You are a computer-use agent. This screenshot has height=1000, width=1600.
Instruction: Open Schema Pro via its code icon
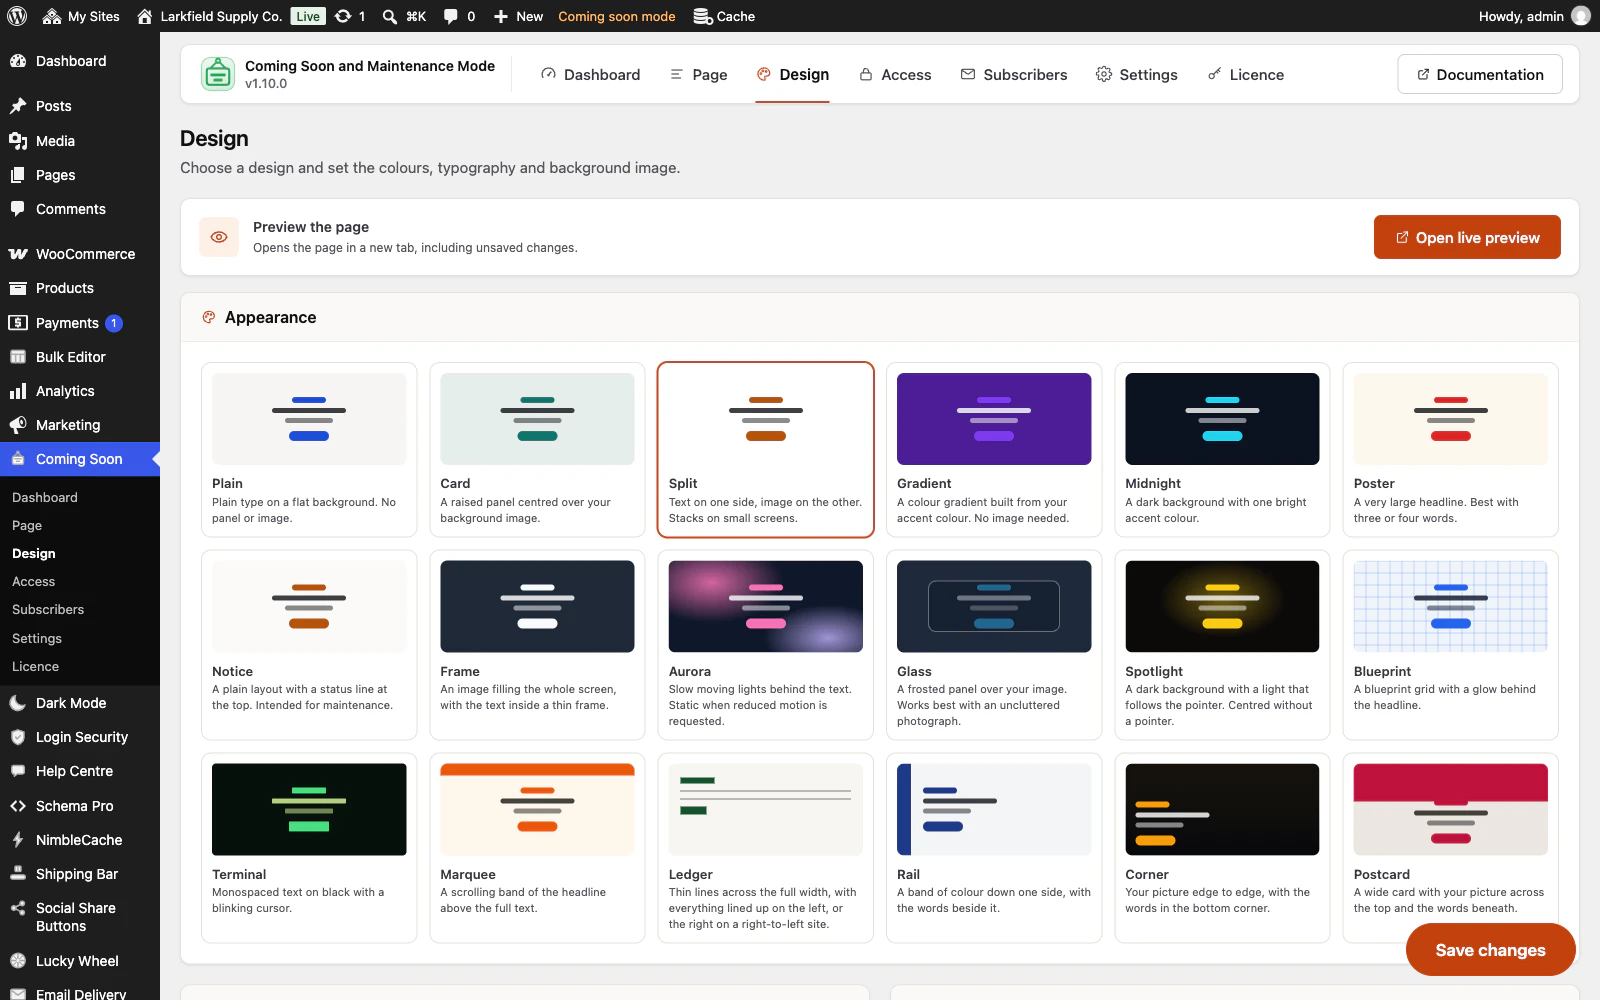[x=18, y=806]
